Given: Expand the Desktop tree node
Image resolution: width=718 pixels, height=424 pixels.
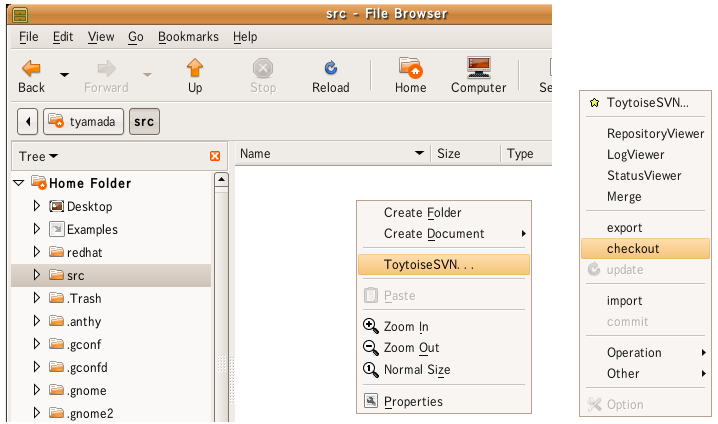Looking at the screenshot, I should click(x=37, y=206).
